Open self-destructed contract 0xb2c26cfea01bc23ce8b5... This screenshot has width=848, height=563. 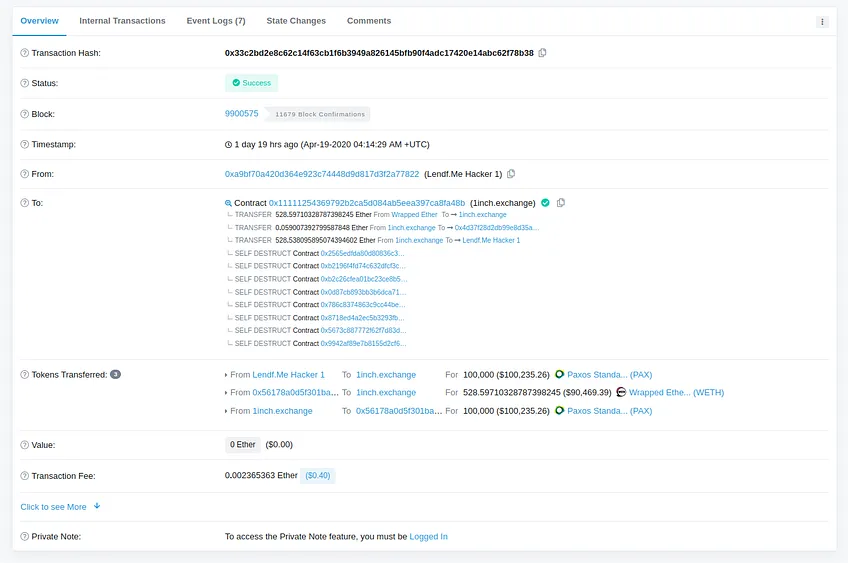click(x=364, y=279)
